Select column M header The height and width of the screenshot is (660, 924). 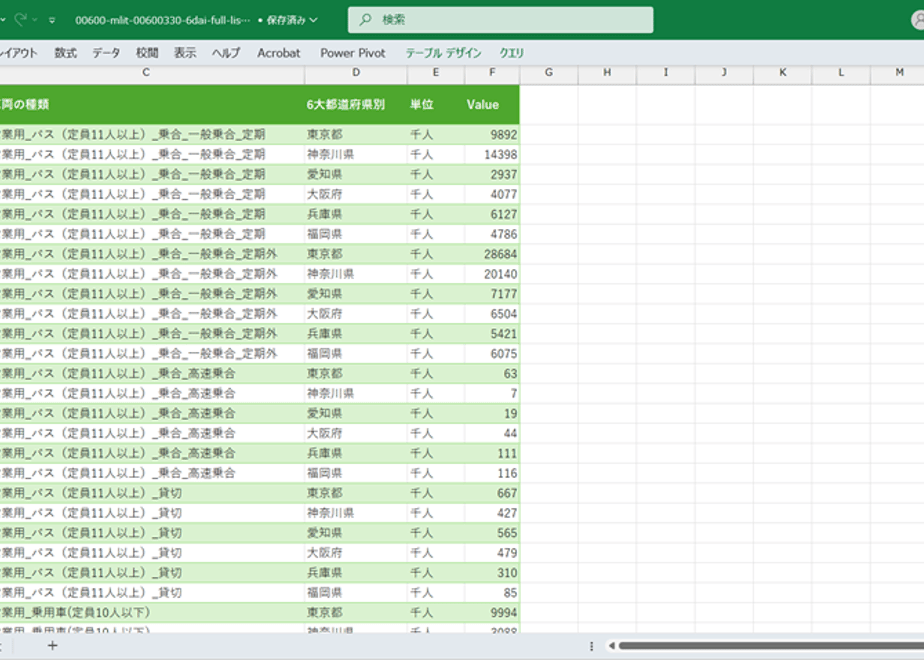[x=899, y=72]
